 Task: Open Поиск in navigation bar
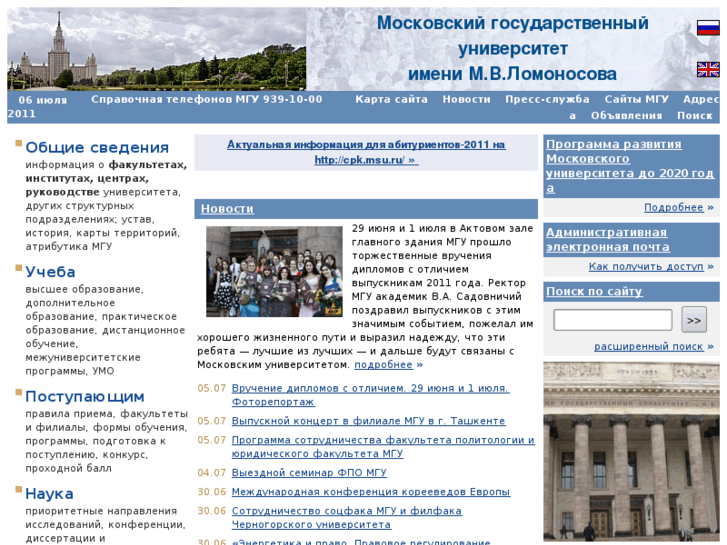point(694,115)
